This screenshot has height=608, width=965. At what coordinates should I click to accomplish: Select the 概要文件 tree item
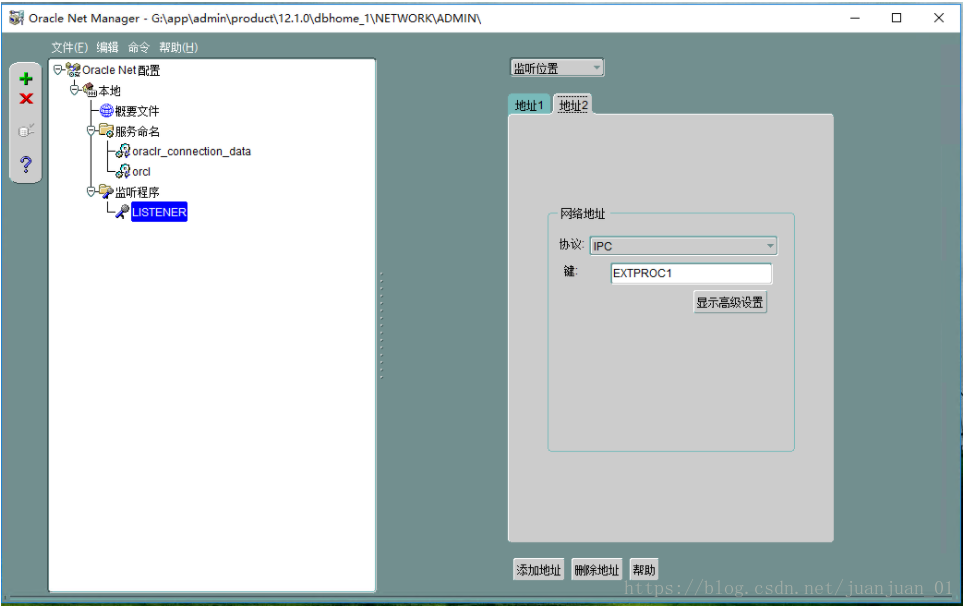(137, 111)
